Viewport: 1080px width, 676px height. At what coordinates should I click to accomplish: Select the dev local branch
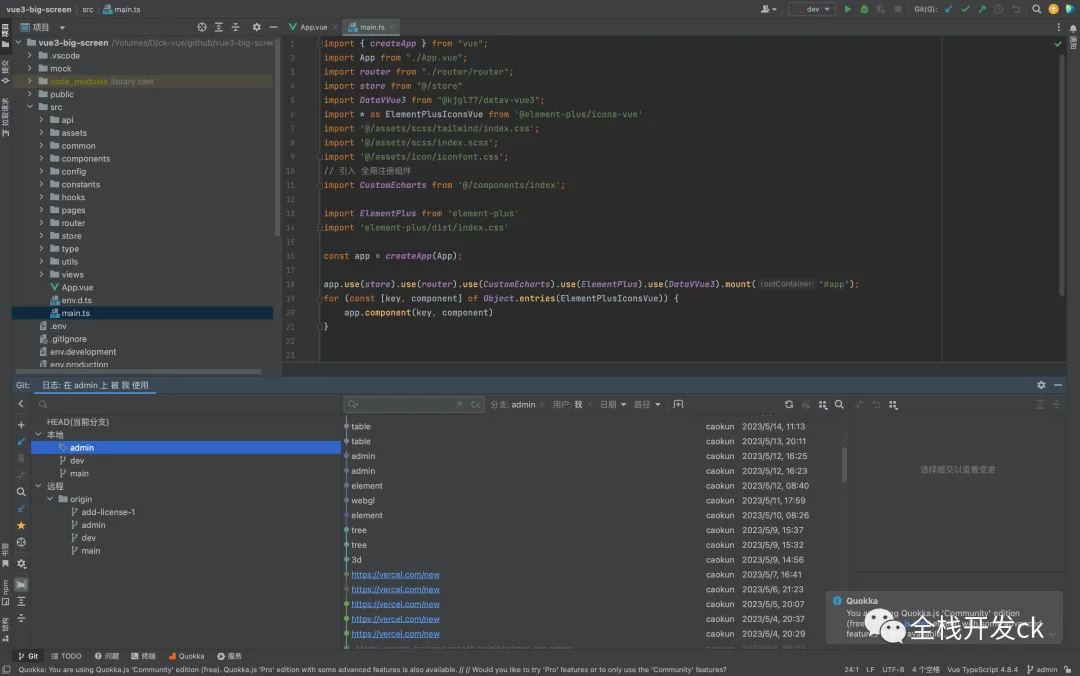77,461
